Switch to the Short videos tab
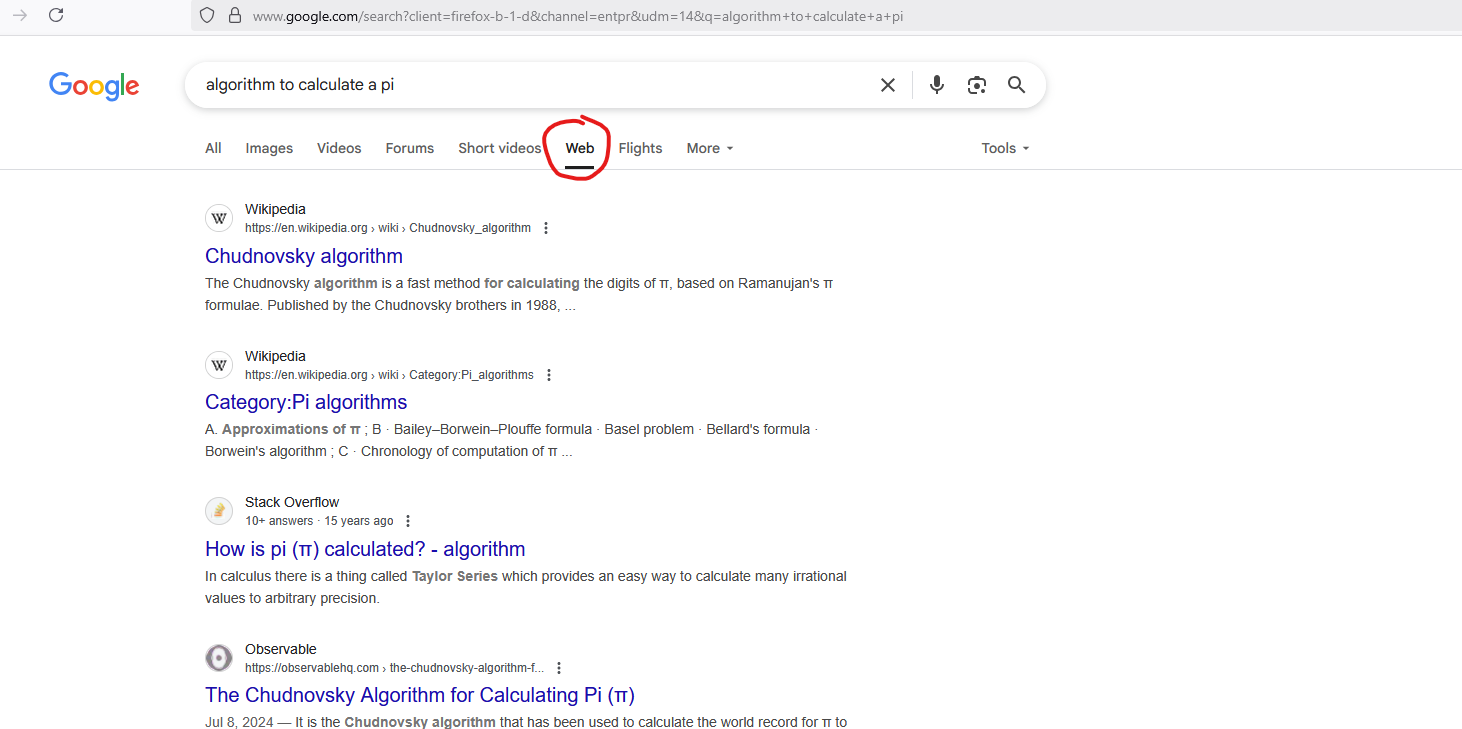This screenshot has height=729, width=1462. coord(500,148)
